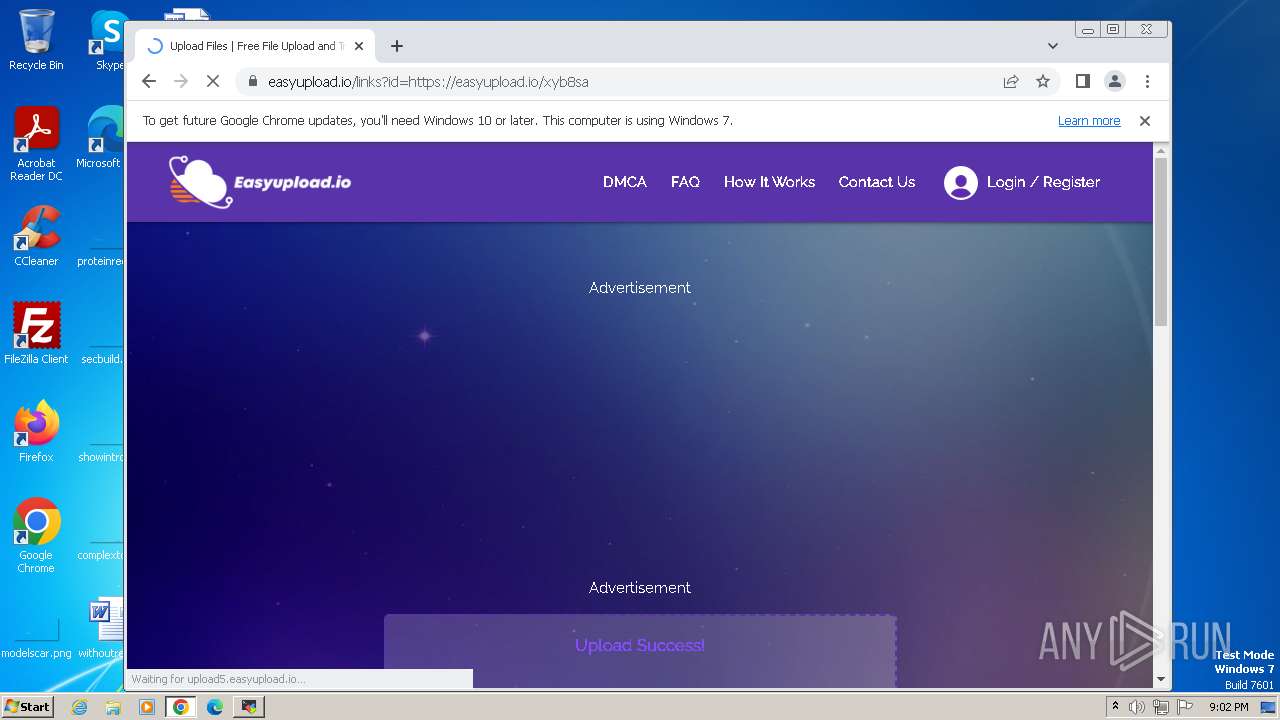Image resolution: width=1280 pixels, height=720 pixels.
Task: Open Contact Us page
Action: tap(877, 182)
